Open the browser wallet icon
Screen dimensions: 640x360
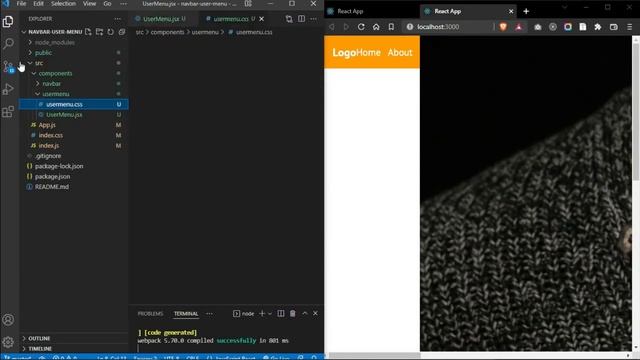coord(613,27)
